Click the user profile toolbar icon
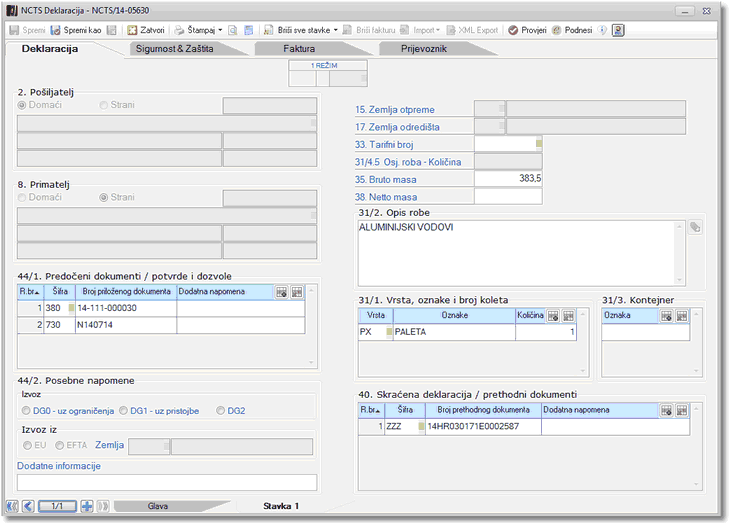The height and width of the screenshot is (526, 731). pos(618,30)
